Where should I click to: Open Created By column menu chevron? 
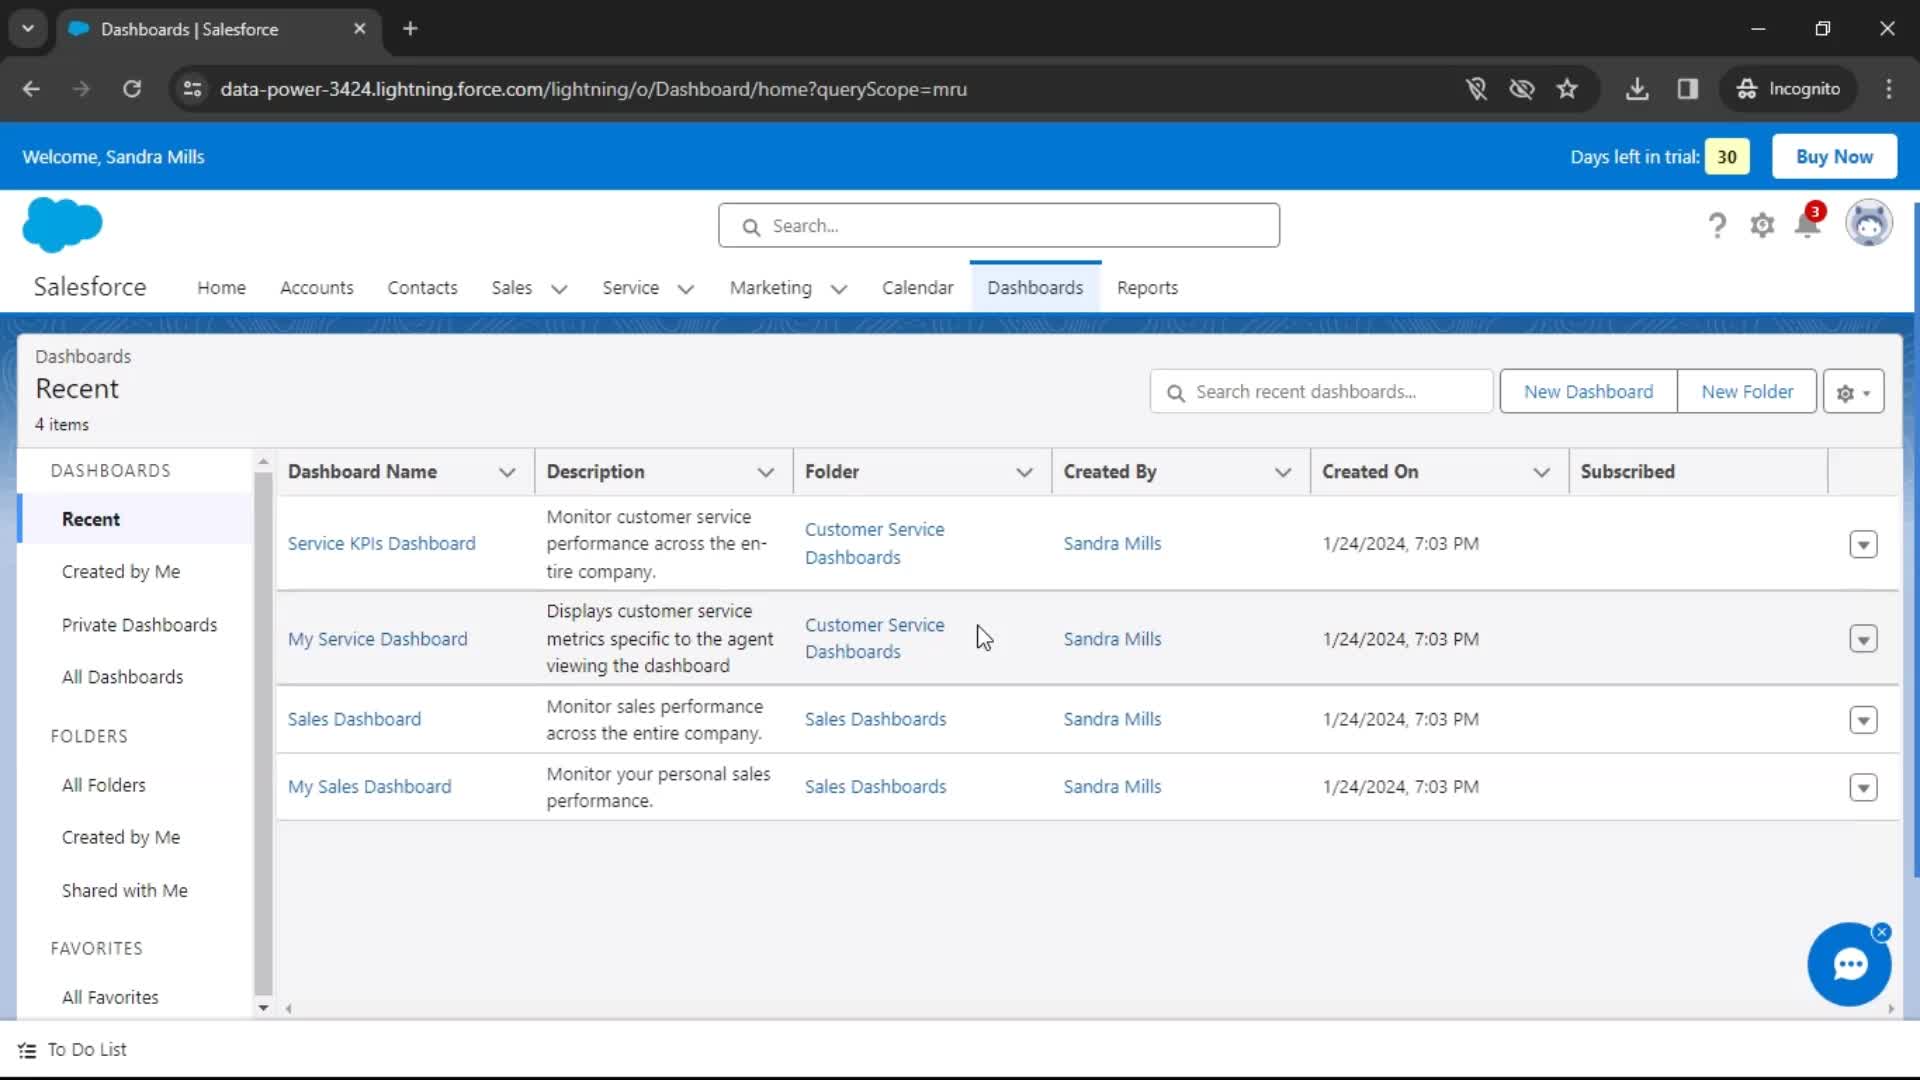tap(1283, 472)
